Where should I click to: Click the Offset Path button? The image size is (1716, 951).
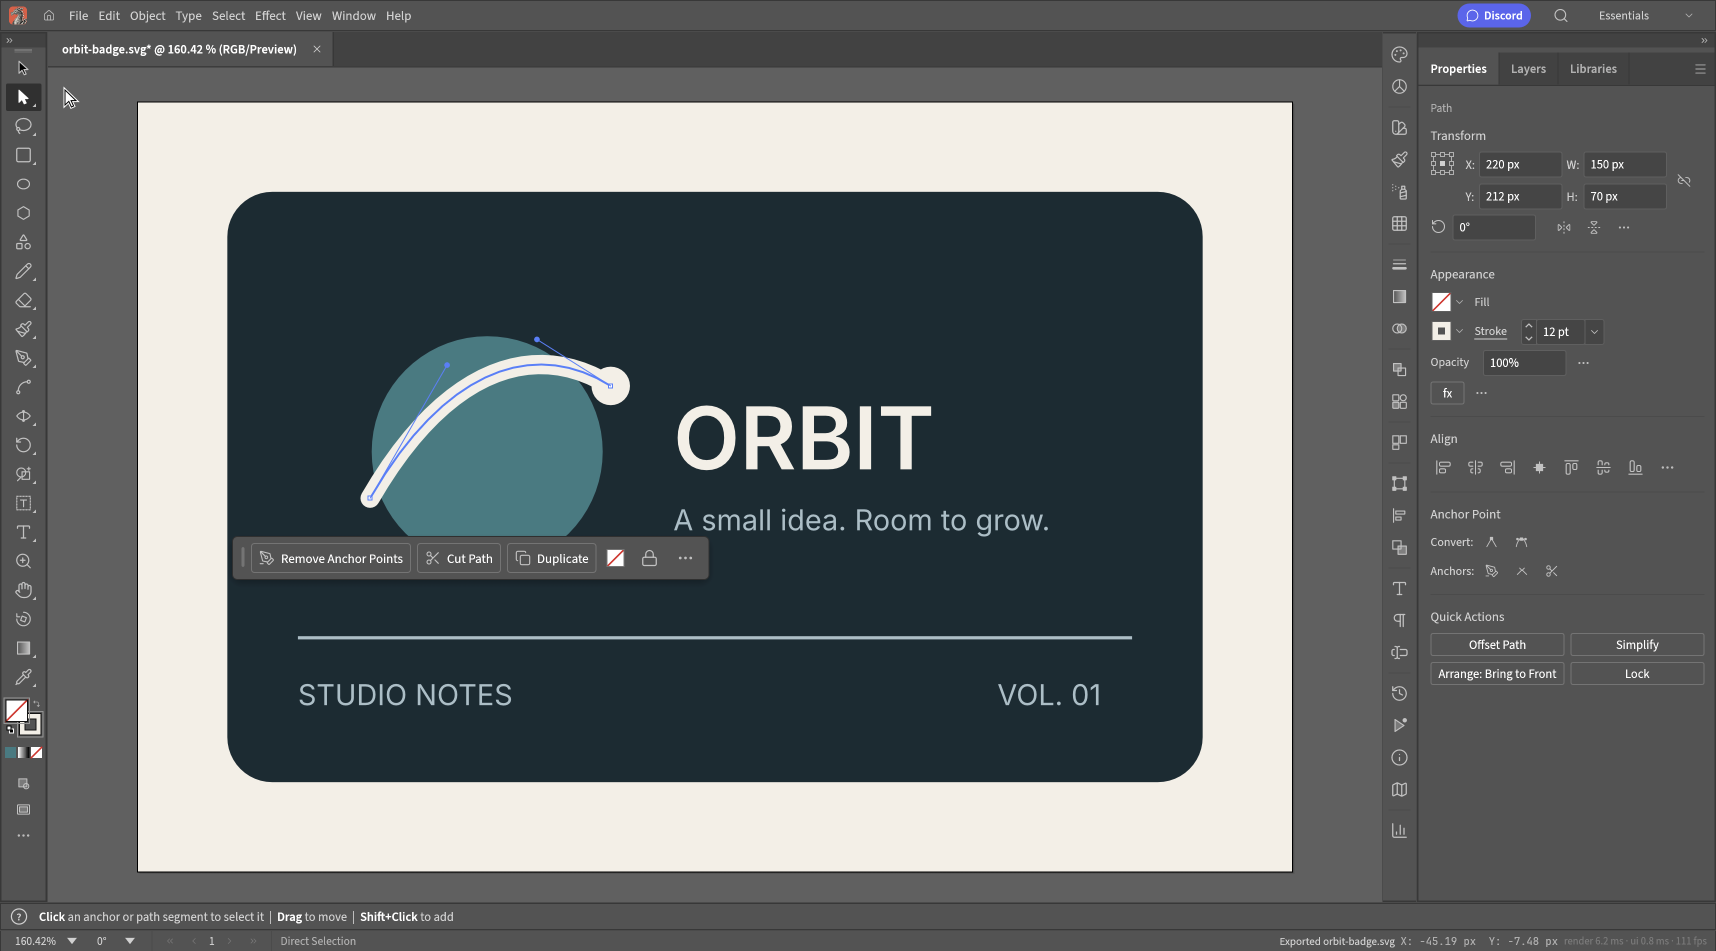[x=1497, y=645]
